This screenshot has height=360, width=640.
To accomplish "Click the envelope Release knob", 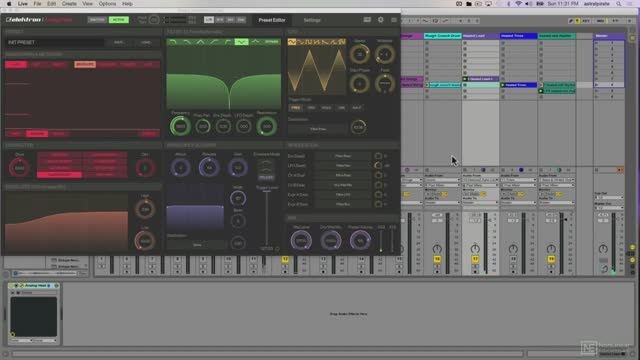I will pyautogui.click(x=209, y=167).
